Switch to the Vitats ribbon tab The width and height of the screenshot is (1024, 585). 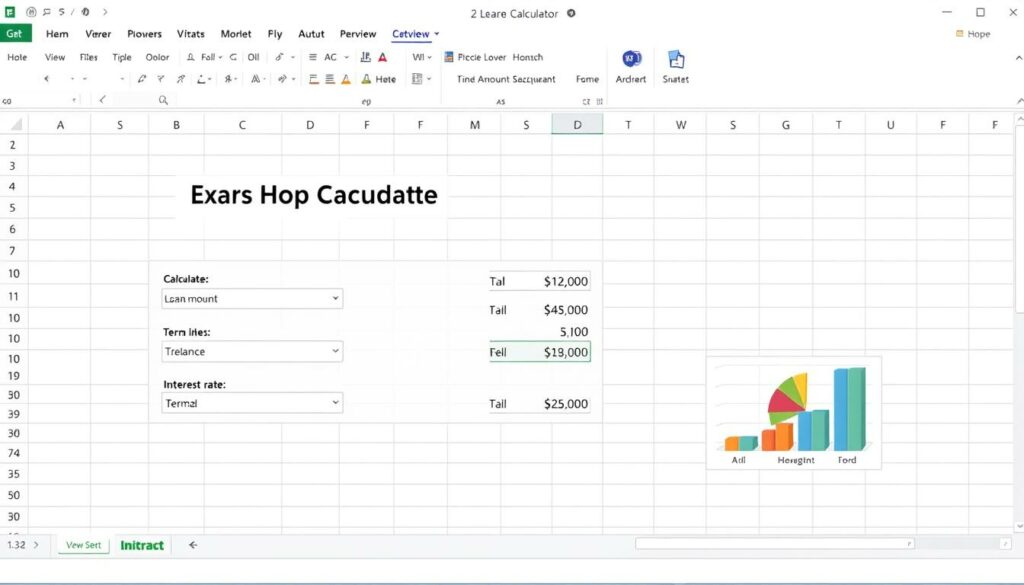(x=191, y=34)
